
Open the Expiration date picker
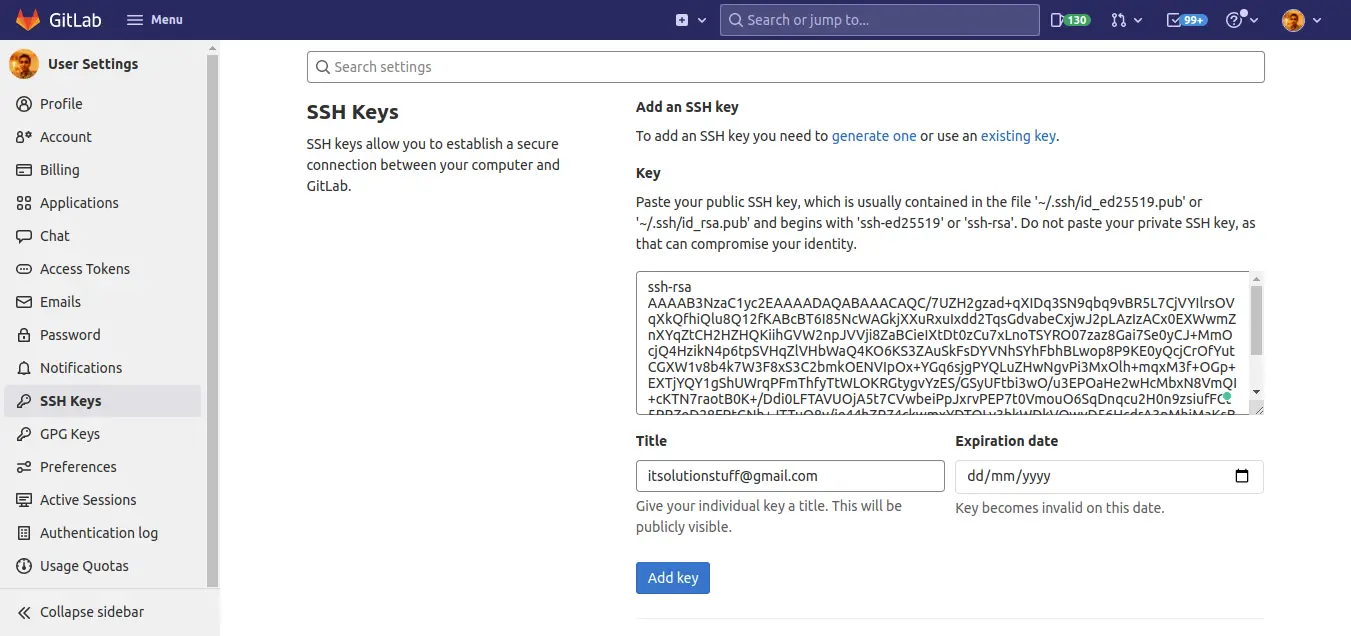(1242, 476)
